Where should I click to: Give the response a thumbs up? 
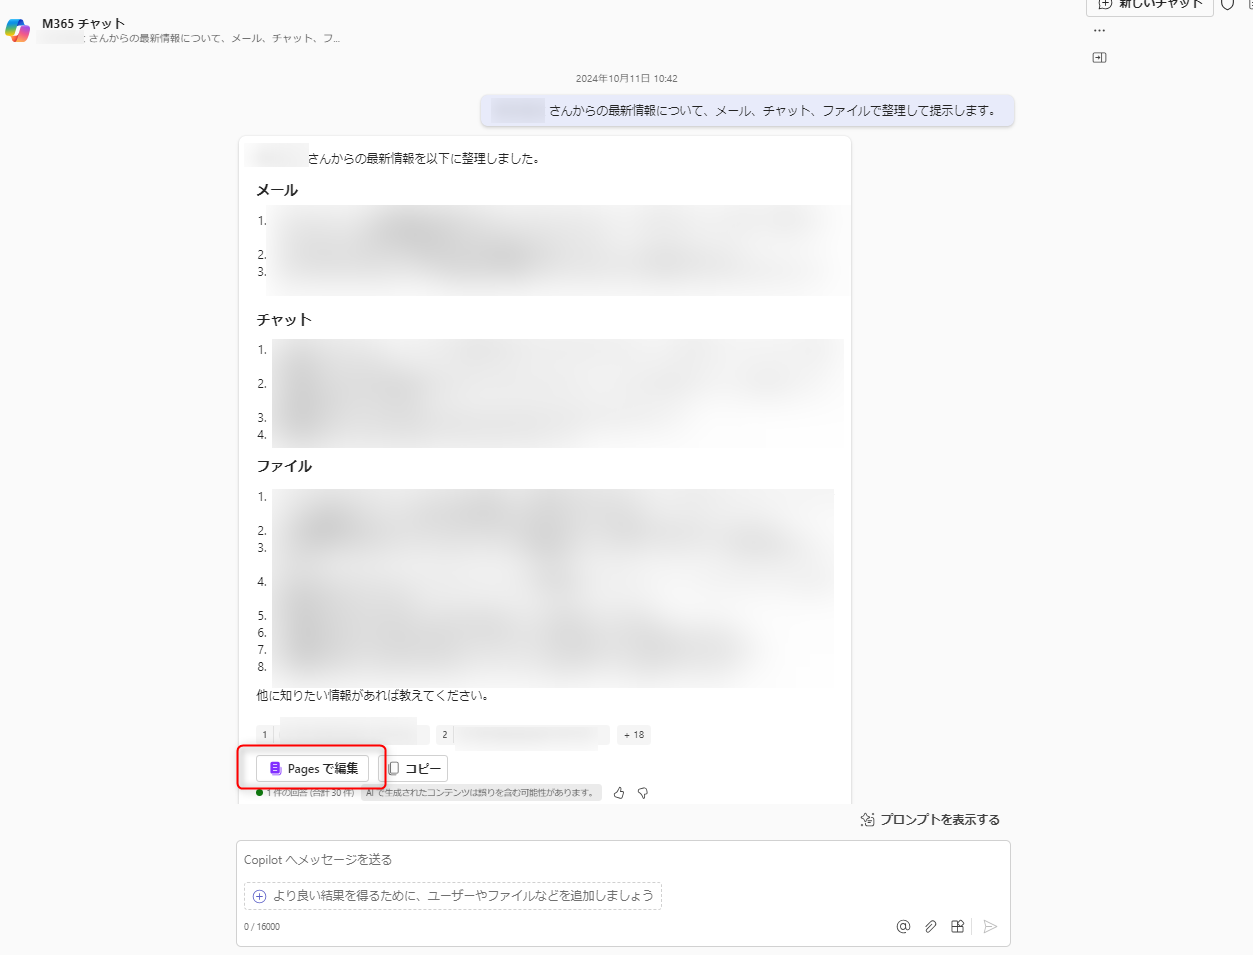619,793
